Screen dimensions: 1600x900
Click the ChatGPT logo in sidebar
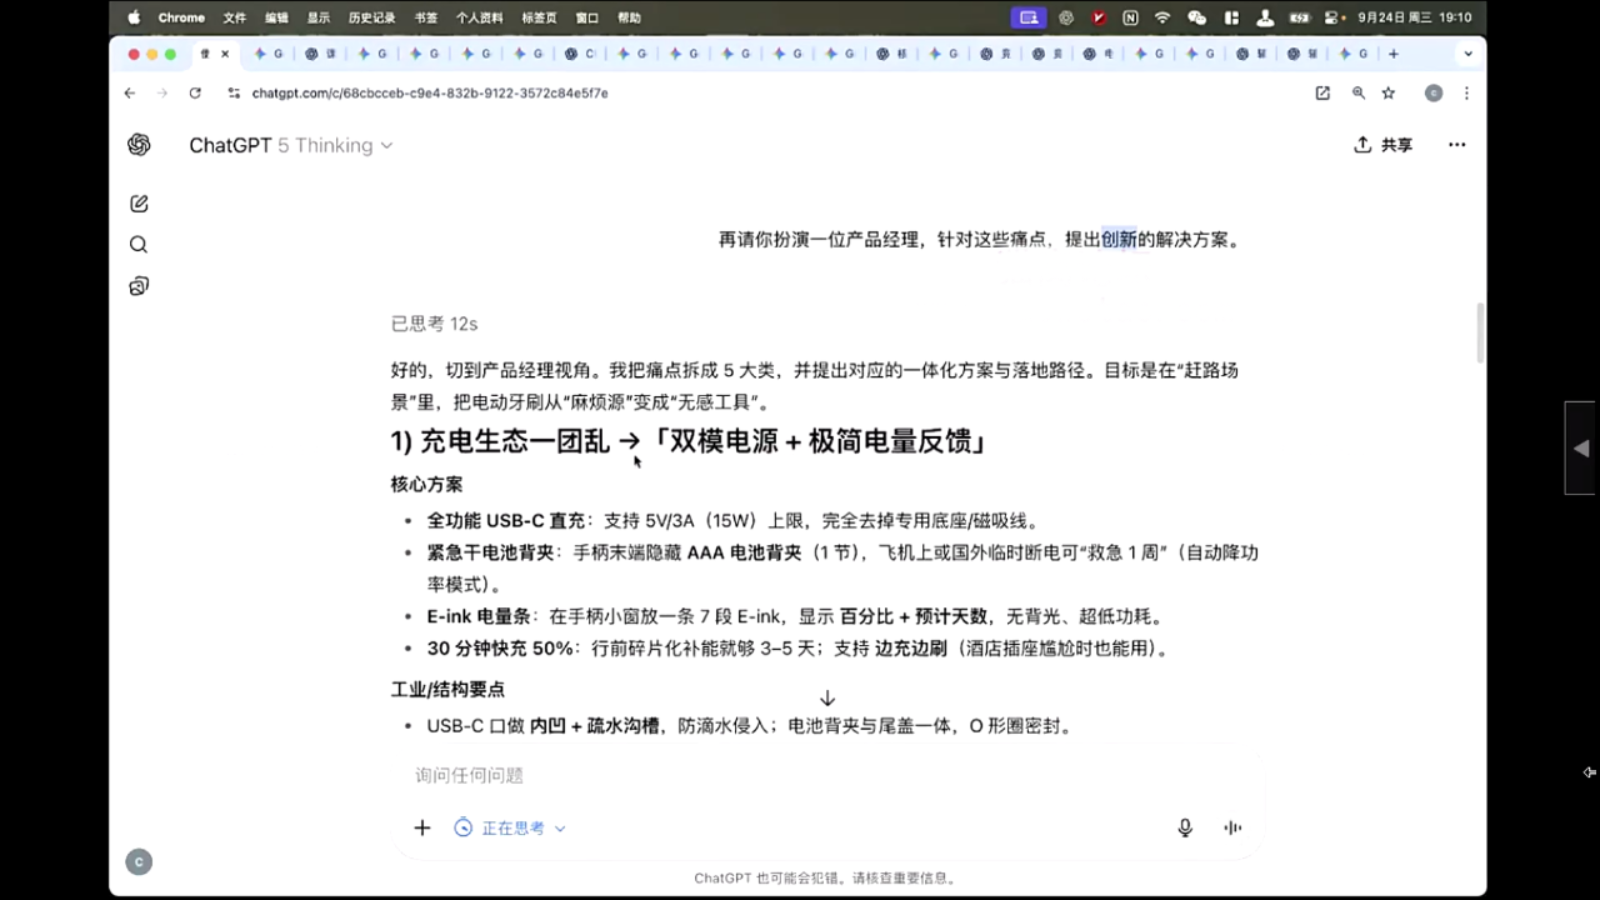(x=139, y=145)
